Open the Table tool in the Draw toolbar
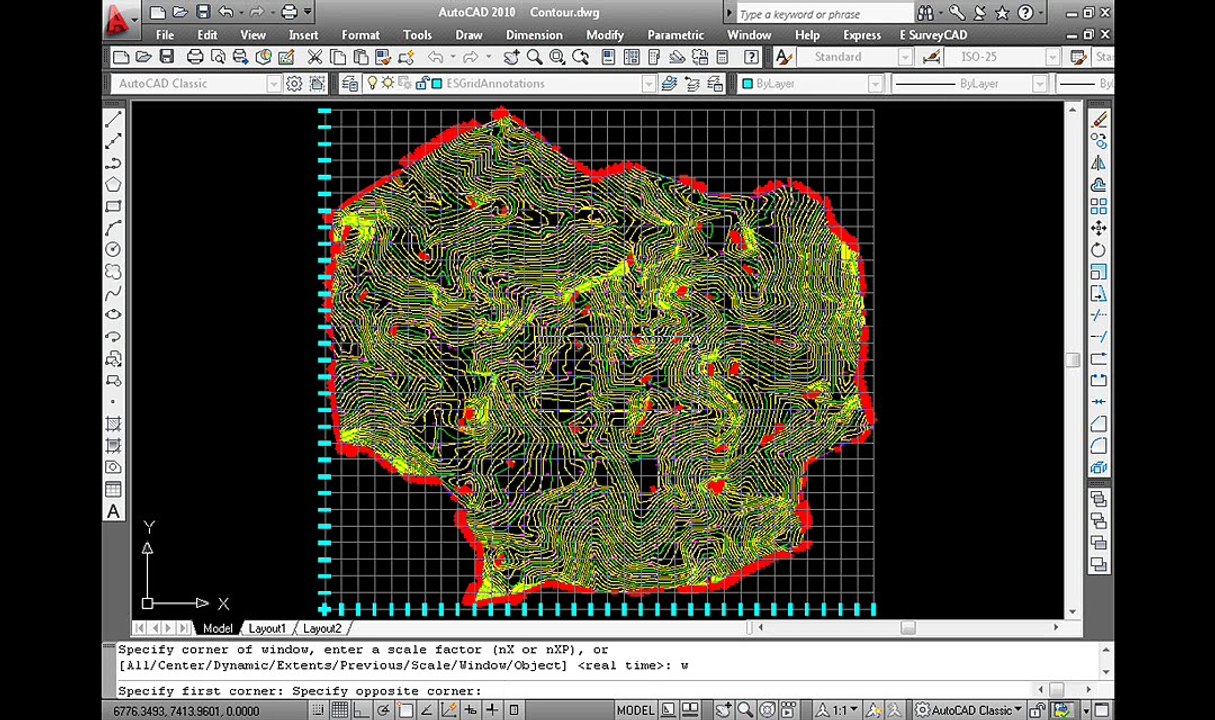The width and height of the screenshot is (1215, 720). 113,489
